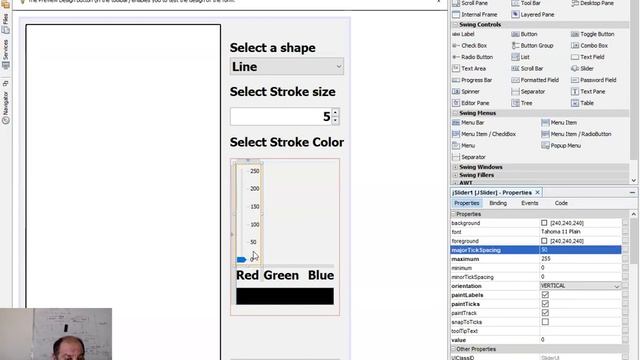Select the Table palette component
The height and width of the screenshot is (360, 640).
[x=582, y=103]
